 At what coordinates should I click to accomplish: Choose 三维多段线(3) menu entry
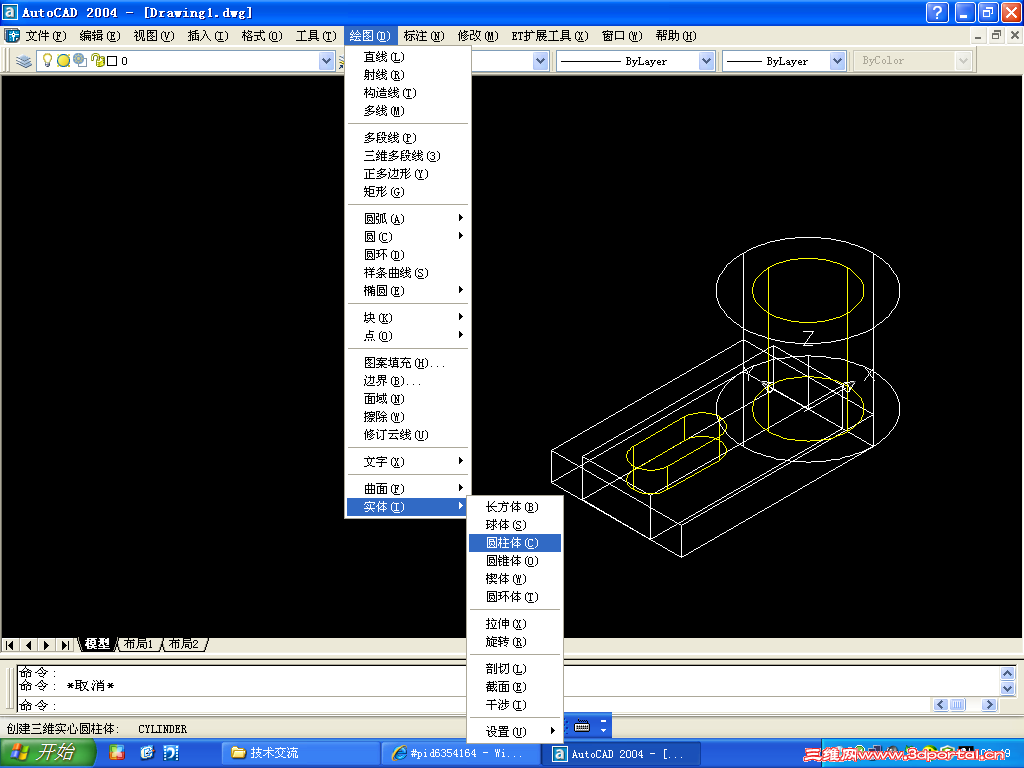tap(408, 156)
